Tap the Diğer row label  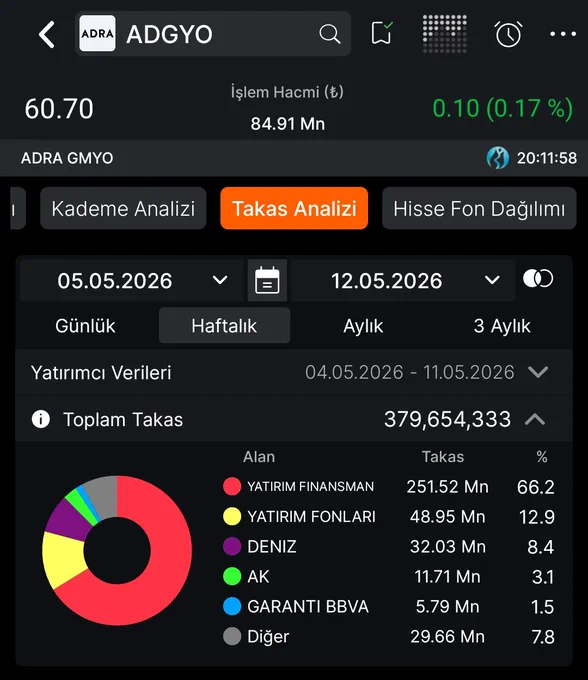pyautogui.click(x=268, y=637)
